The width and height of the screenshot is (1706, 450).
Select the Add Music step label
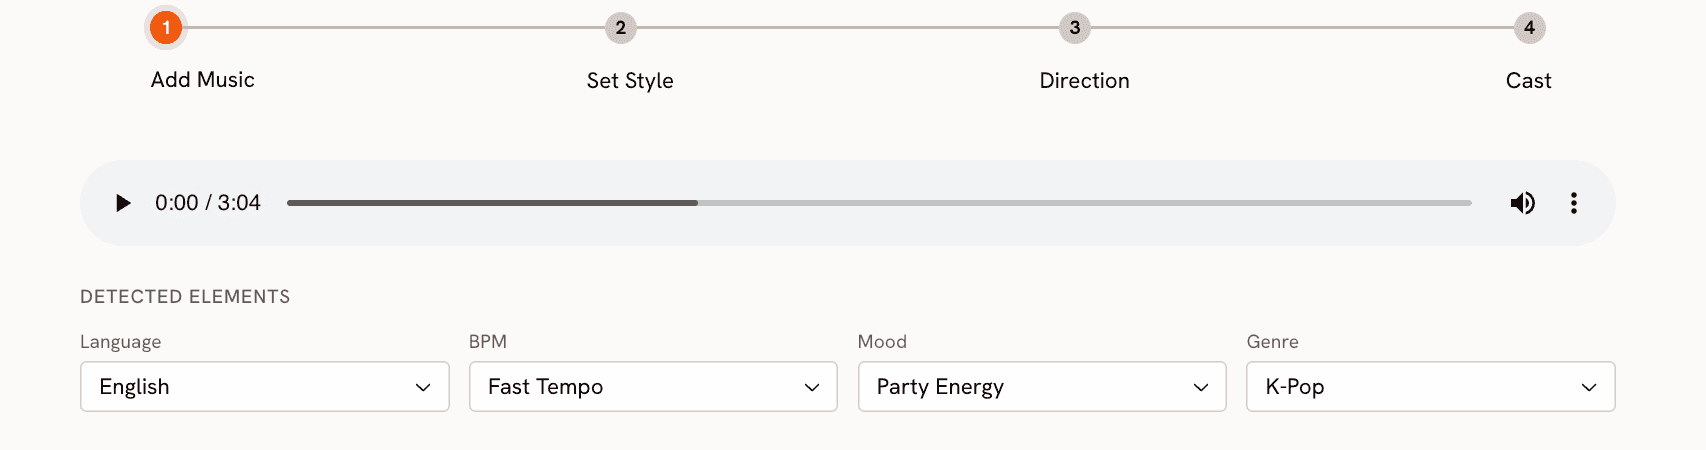click(203, 80)
